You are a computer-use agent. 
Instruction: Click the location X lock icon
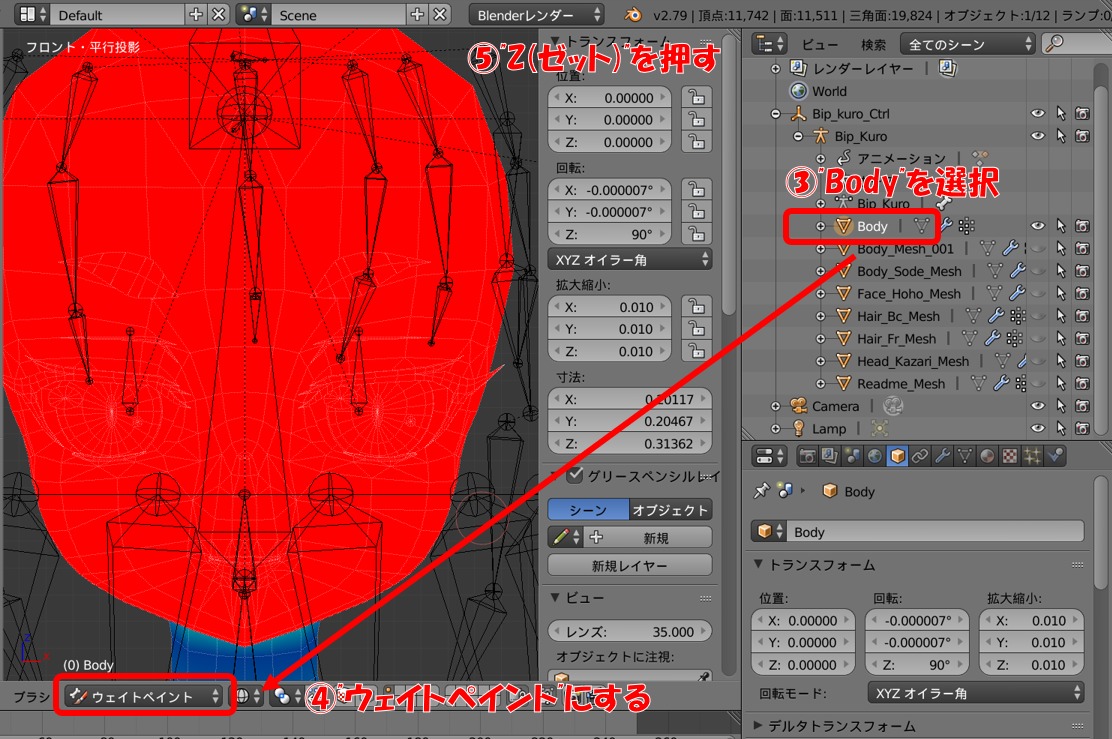click(x=696, y=98)
